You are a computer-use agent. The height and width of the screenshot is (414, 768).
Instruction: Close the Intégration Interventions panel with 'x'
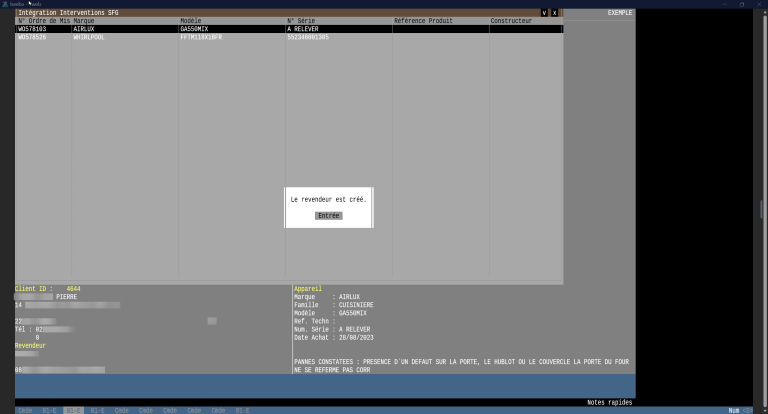tap(554, 13)
